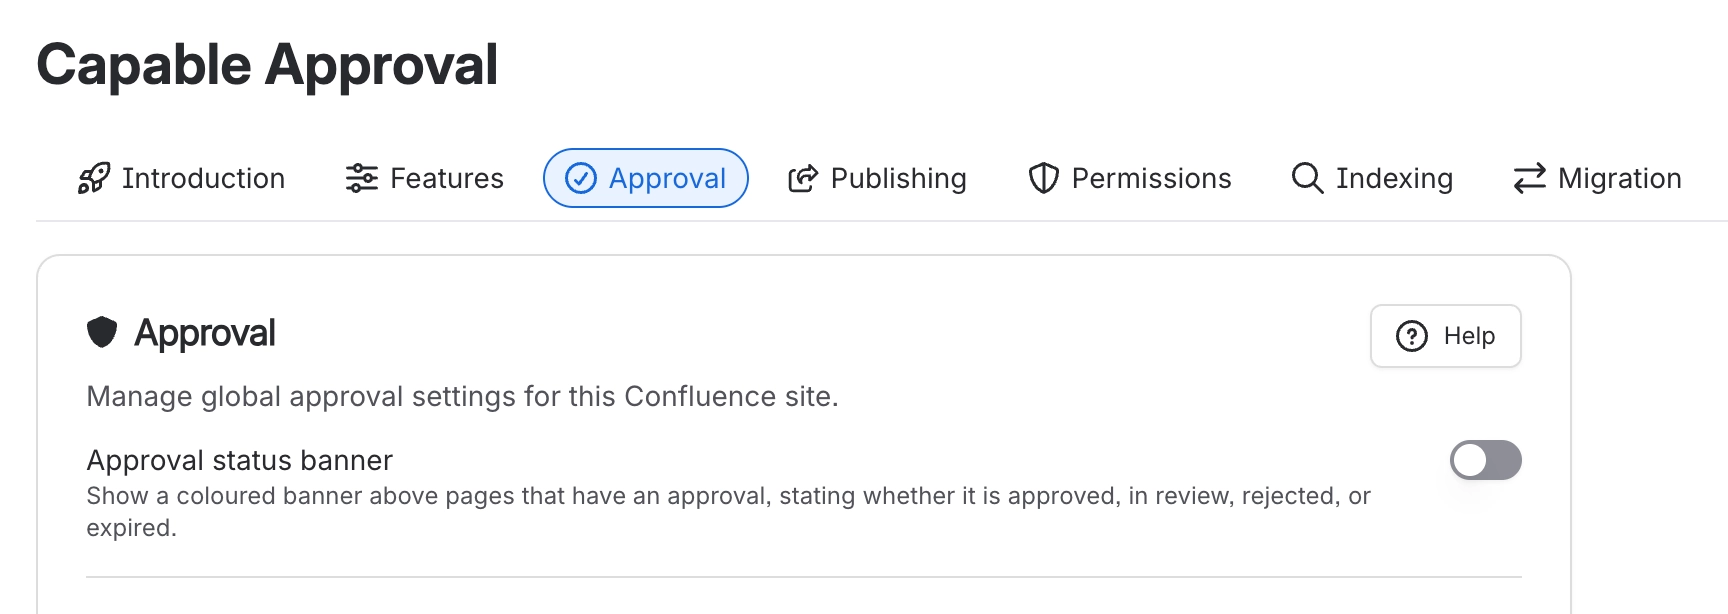Open the Indexing tab
The image size is (1728, 614).
(1372, 178)
